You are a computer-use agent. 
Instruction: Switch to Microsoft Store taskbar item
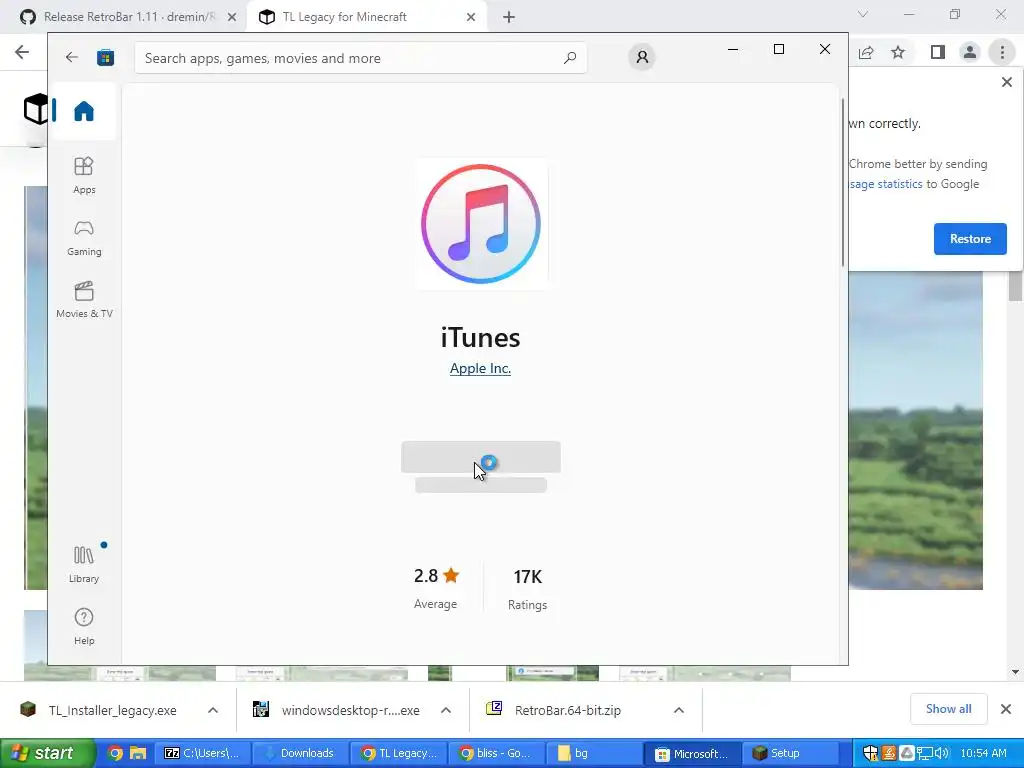692,754
